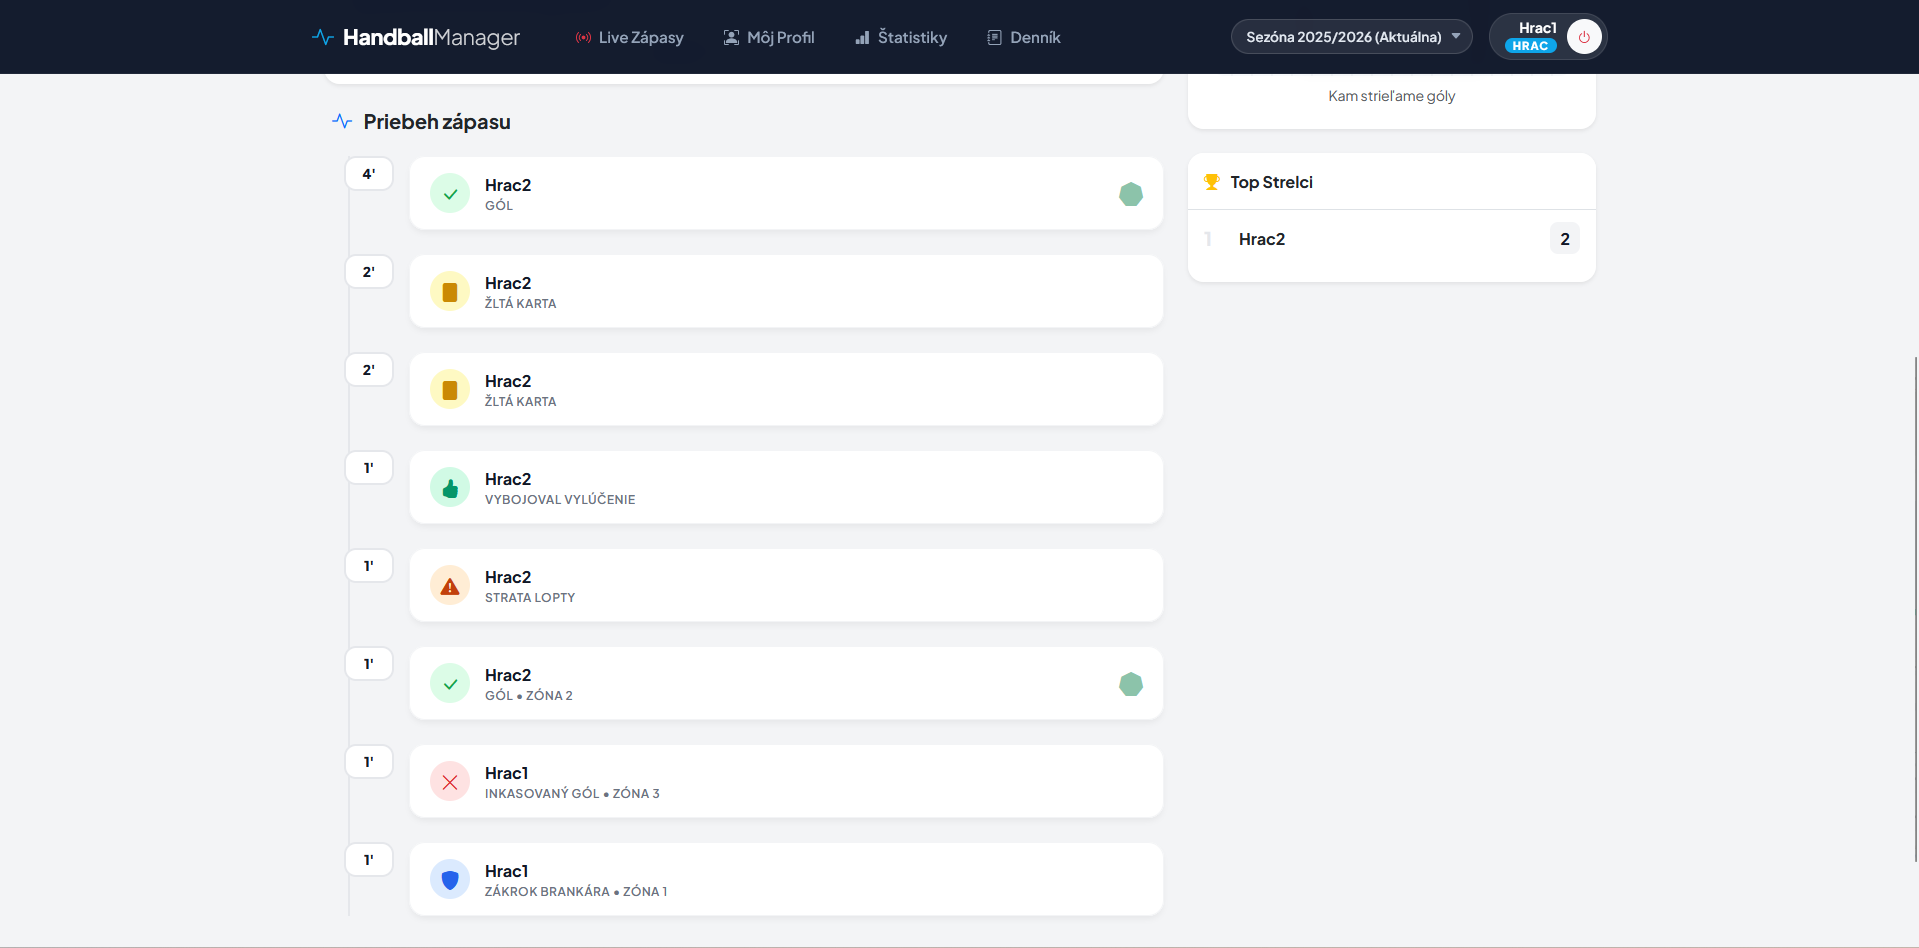Select the Strata lopty event card
This screenshot has width=1919, height=948.
(786, 586)
